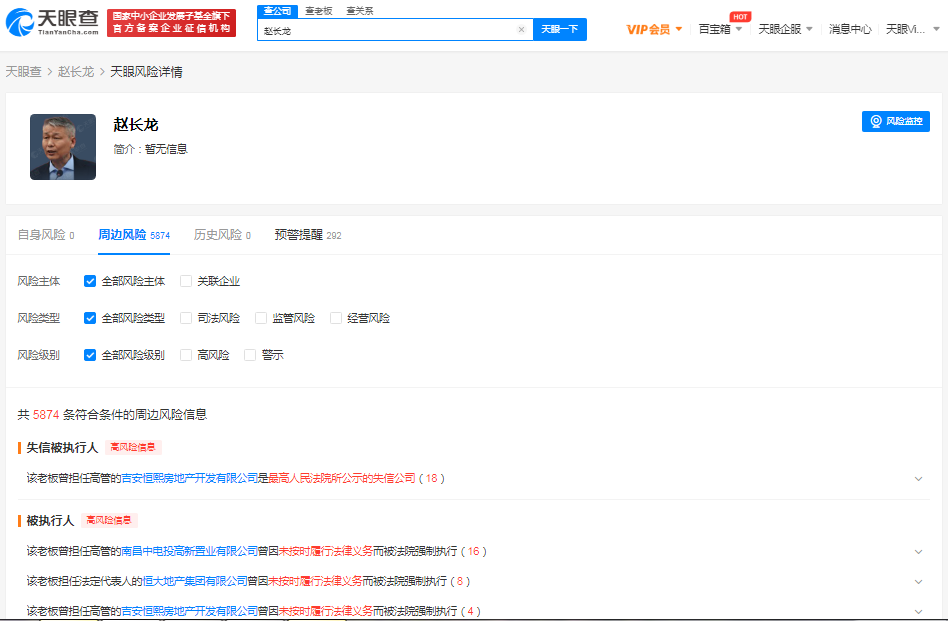Click the 简介：暂无信息 text

click(151, 149)
